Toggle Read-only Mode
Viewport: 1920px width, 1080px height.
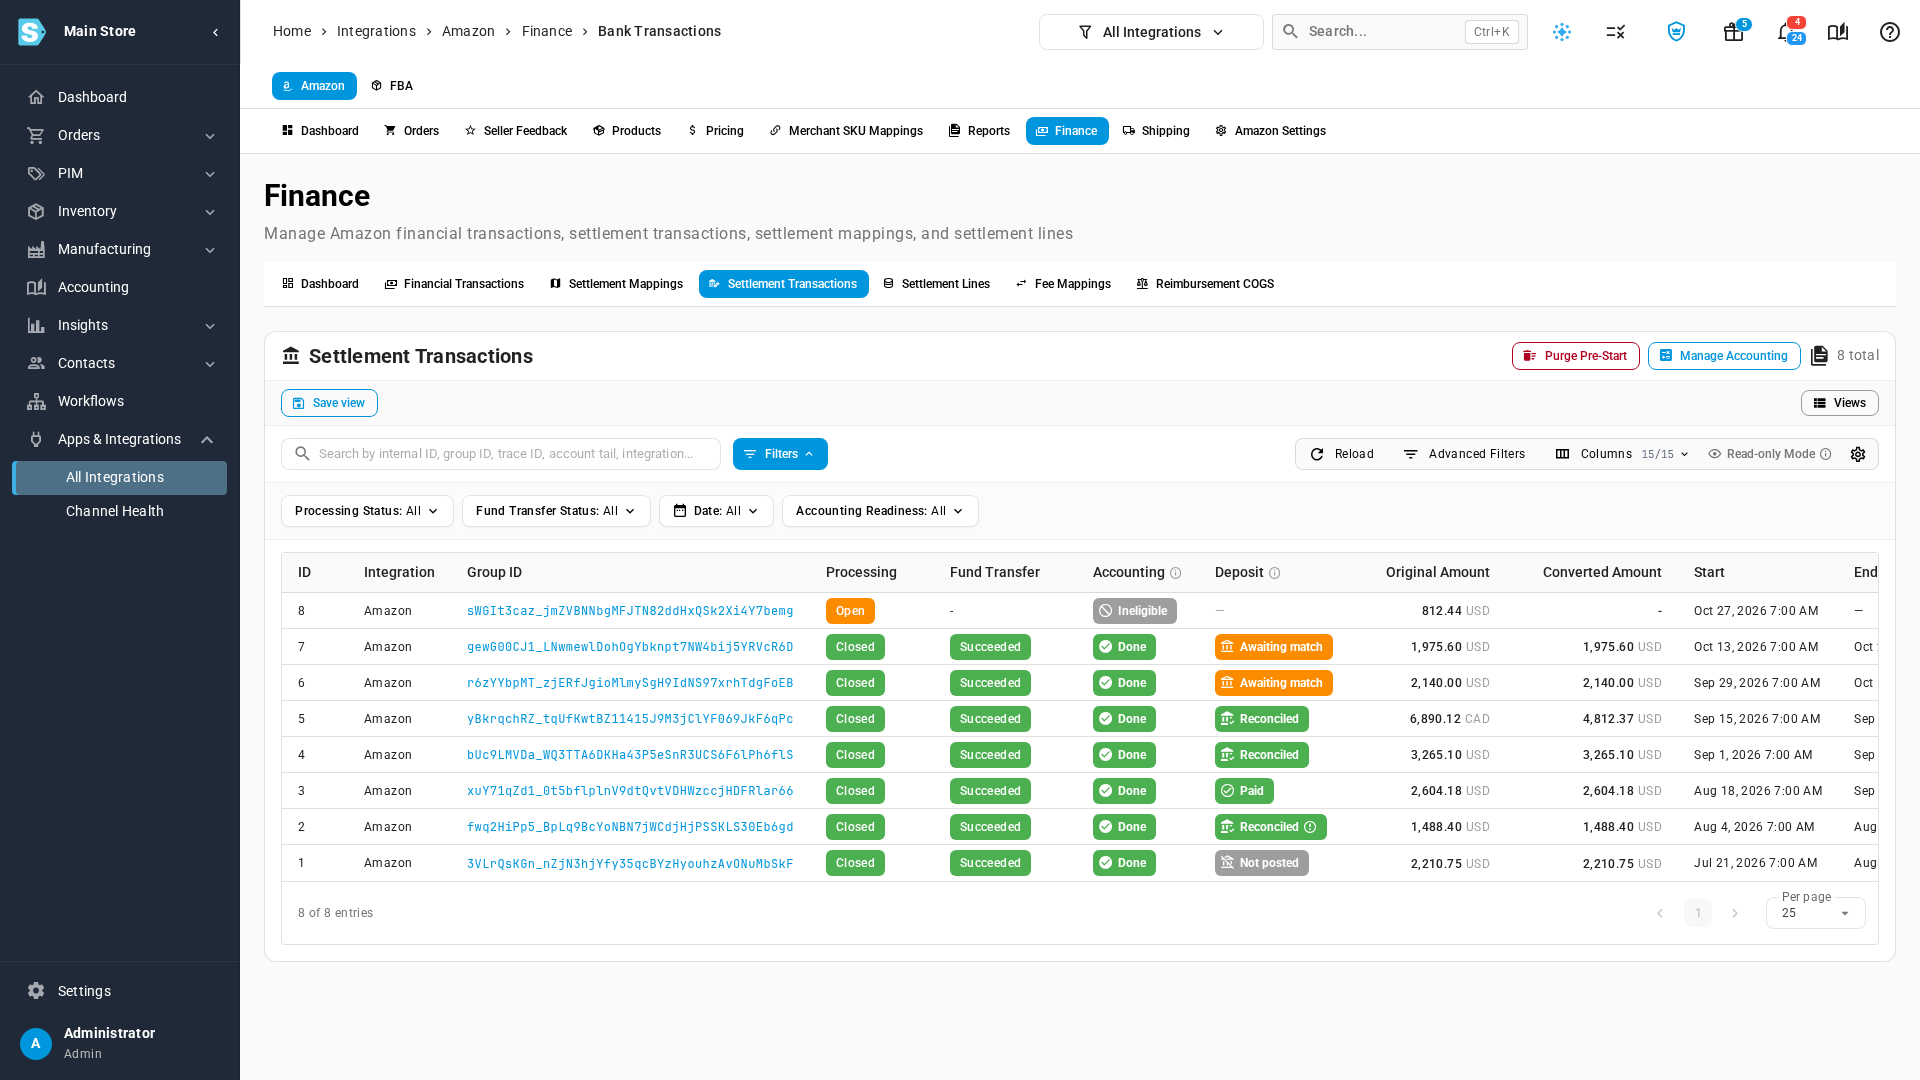(1769, 454)
